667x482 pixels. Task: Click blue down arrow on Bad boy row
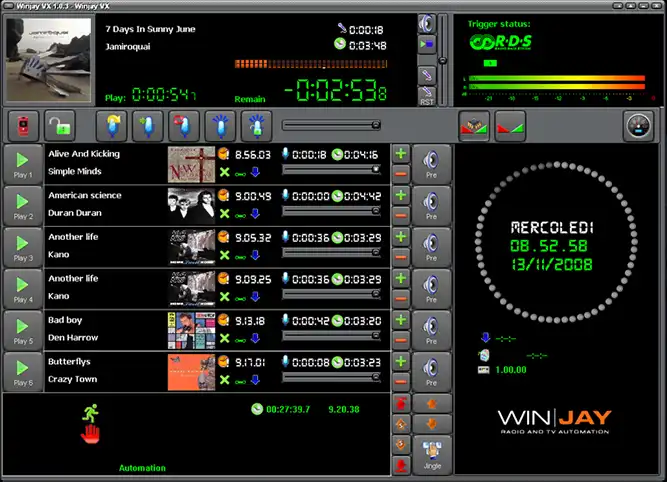(255, 338)
